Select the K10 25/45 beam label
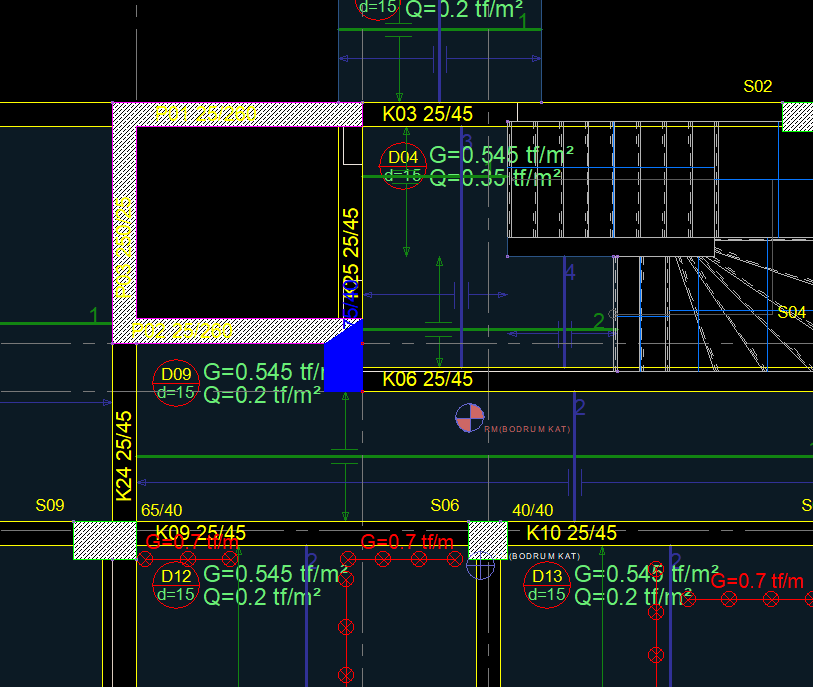813x687 pixels. [571, 533]
